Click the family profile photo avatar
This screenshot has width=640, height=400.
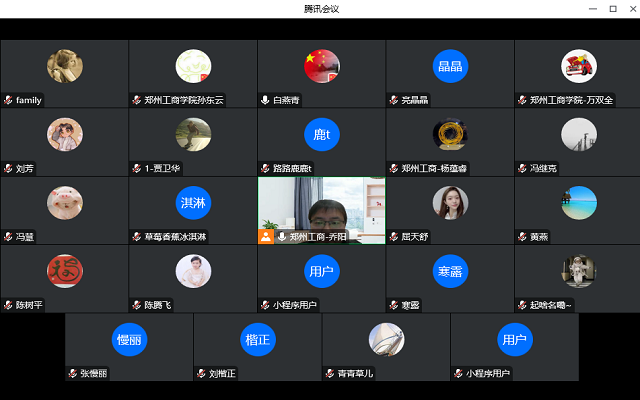(64, 66)
